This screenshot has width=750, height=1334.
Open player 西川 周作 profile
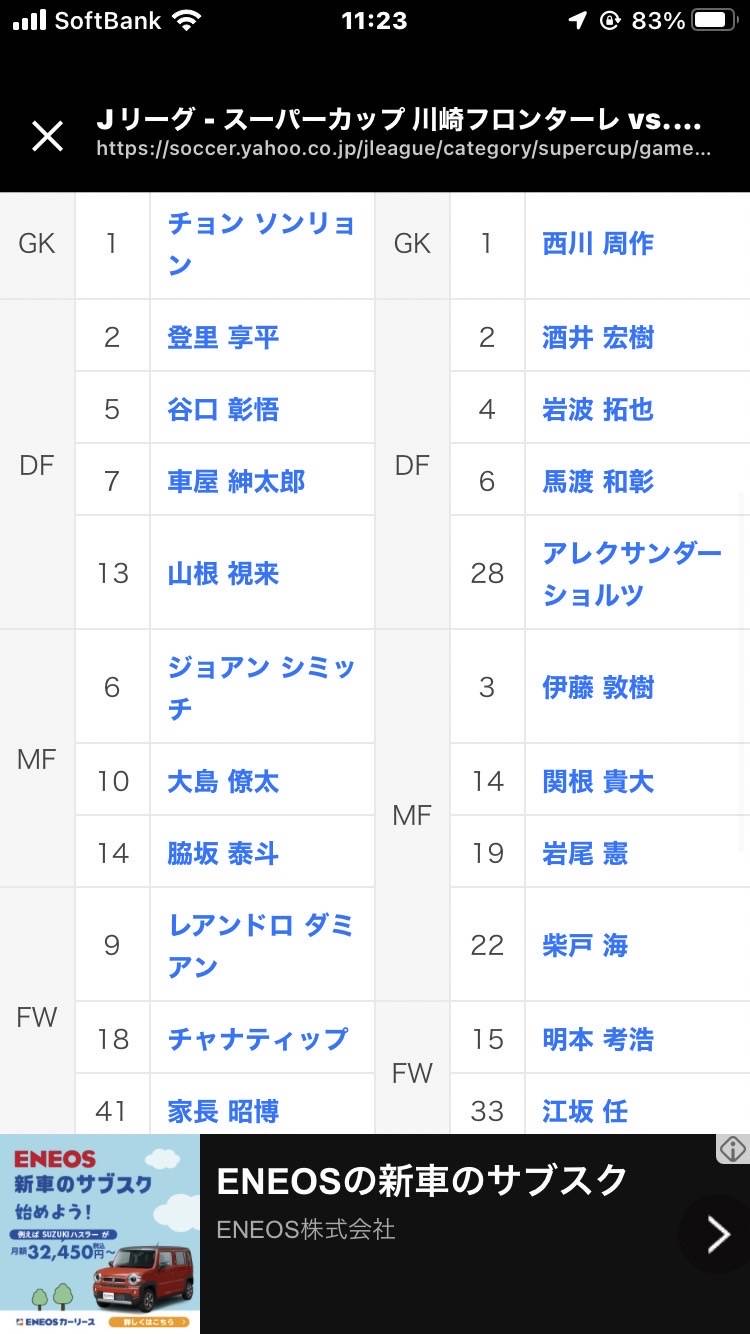pos(598,244)
